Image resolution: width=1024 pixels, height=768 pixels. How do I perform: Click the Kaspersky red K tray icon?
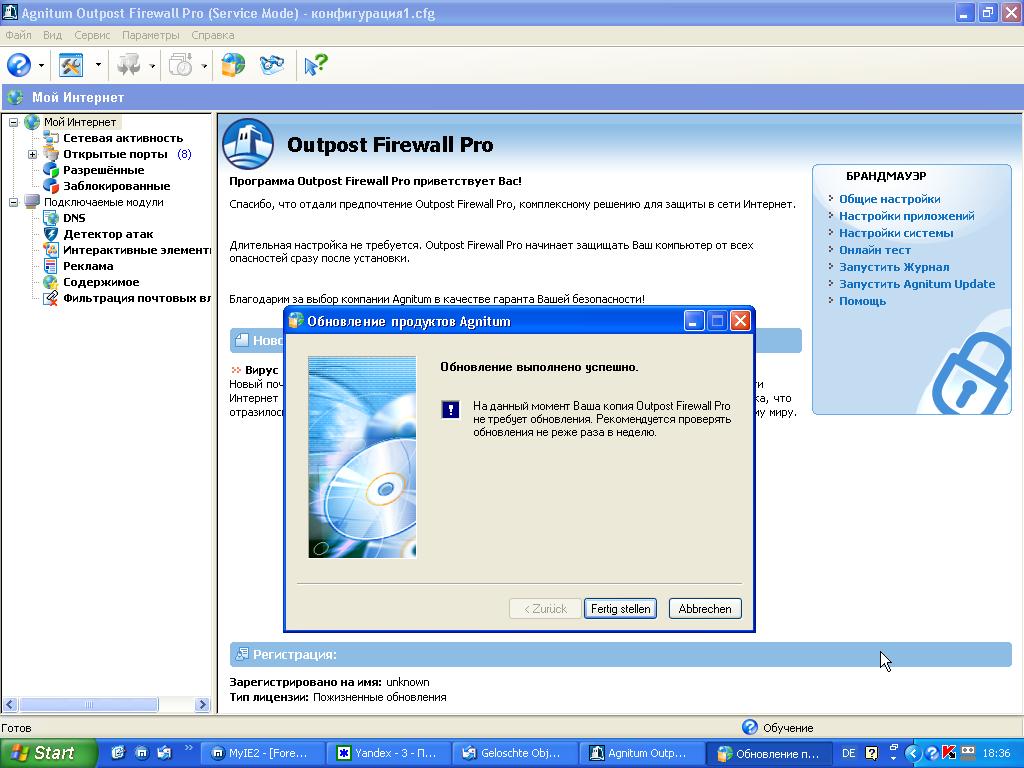point(948,753)
